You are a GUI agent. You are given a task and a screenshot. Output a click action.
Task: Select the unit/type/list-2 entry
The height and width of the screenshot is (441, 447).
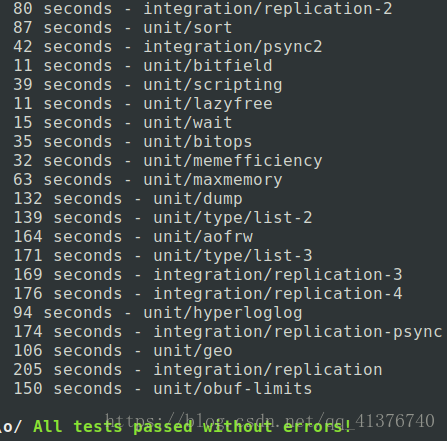[x=163, y=218]
